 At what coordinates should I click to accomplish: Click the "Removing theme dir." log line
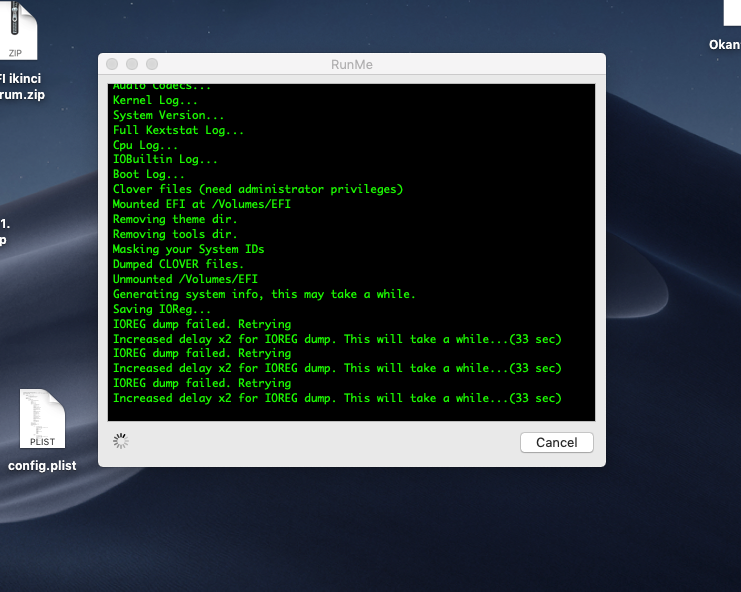(175, 219)
